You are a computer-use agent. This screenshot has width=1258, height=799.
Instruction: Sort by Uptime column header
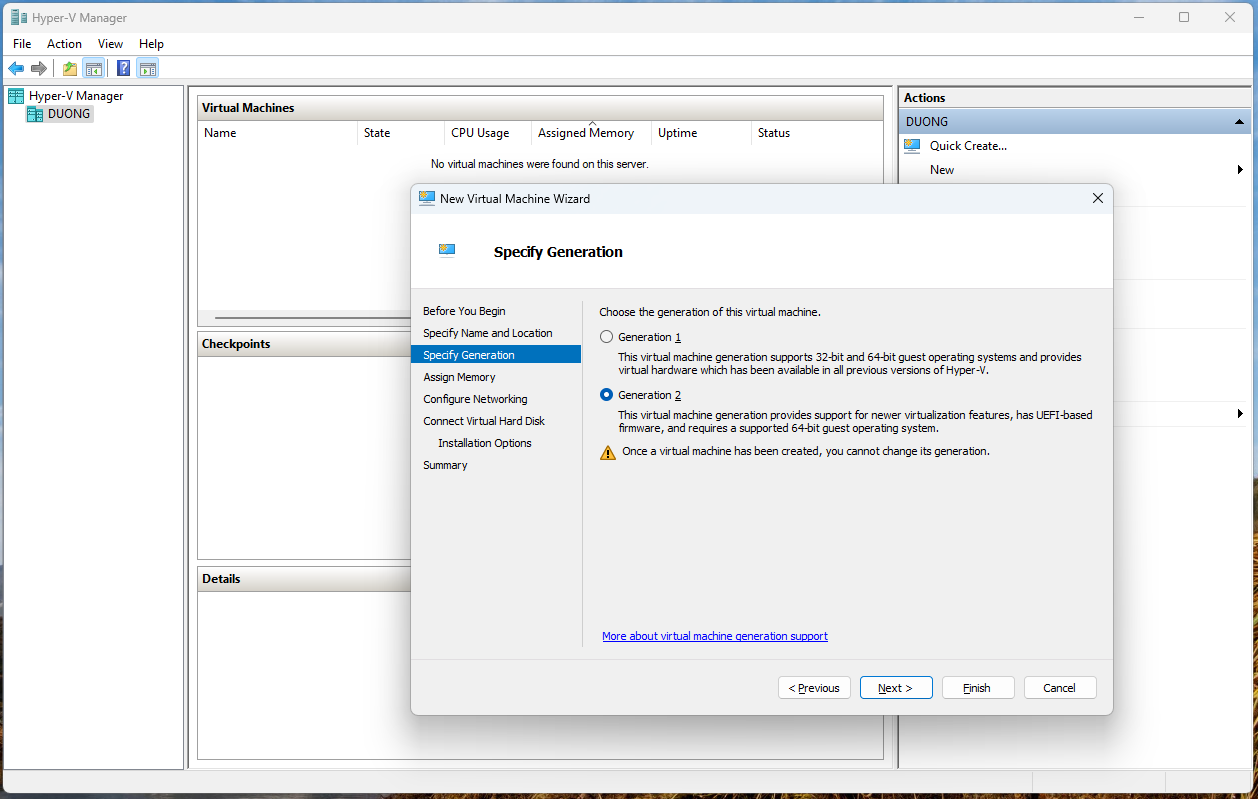pos(701,133)
